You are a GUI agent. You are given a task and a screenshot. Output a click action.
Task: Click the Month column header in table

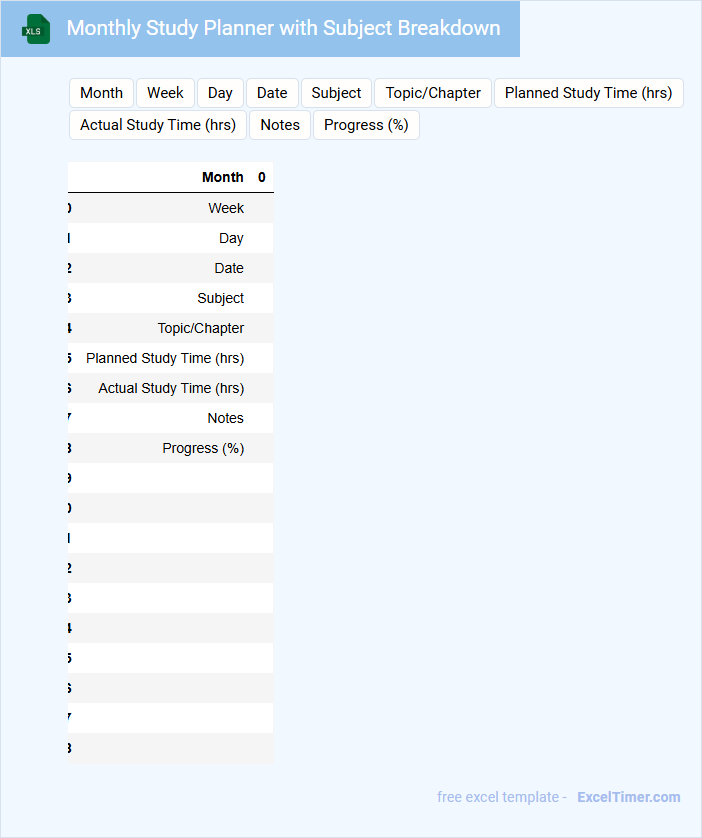point(222,177)
